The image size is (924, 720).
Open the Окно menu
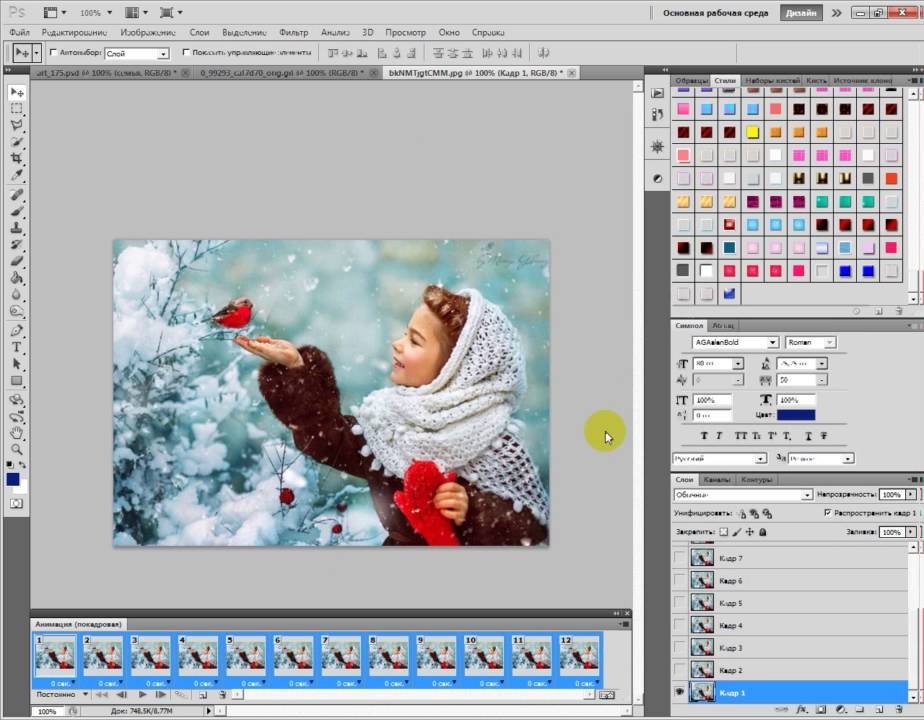(x=448, y=32)
